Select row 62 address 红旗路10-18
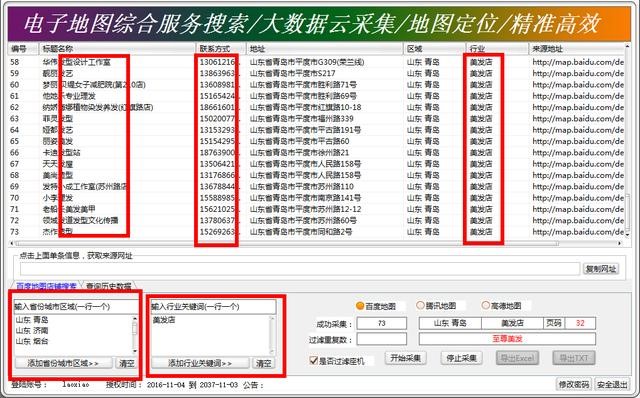 click(306, 107)
